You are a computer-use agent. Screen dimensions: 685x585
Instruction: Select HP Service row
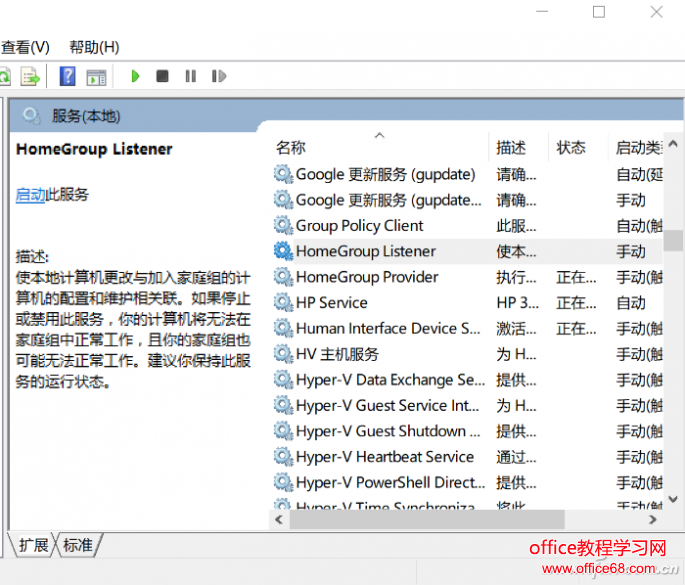pos(467,303)
